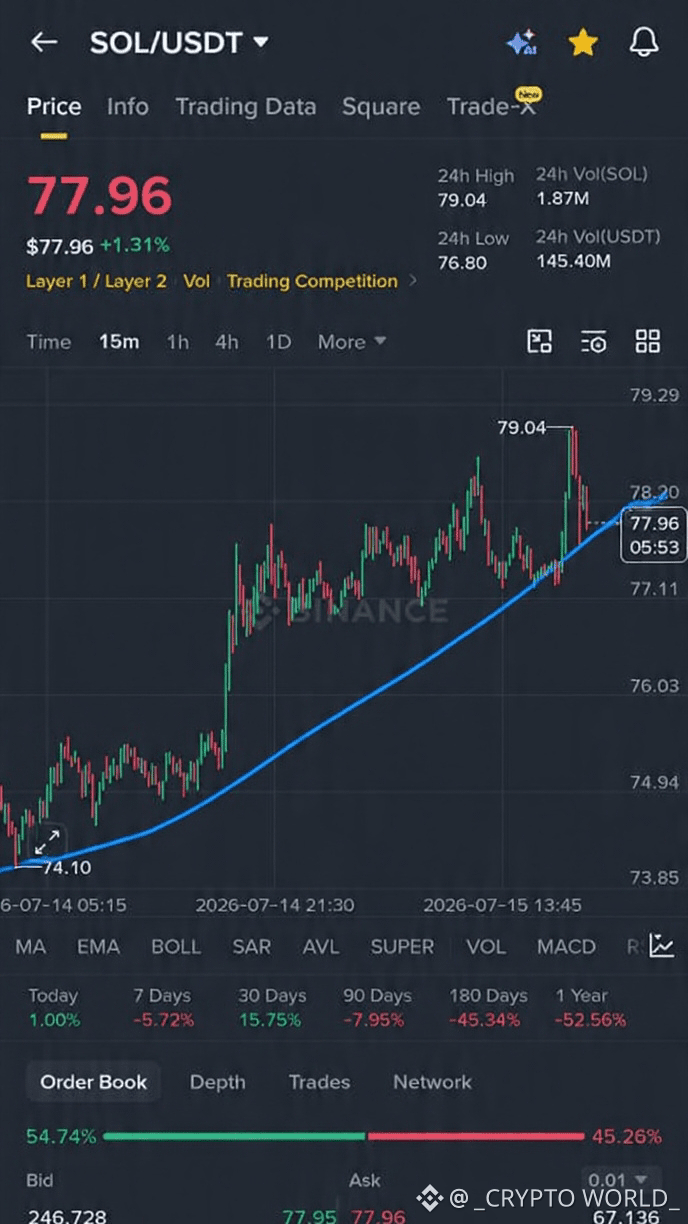
Task: Select the Time chart interval
Action: [49, 342]
